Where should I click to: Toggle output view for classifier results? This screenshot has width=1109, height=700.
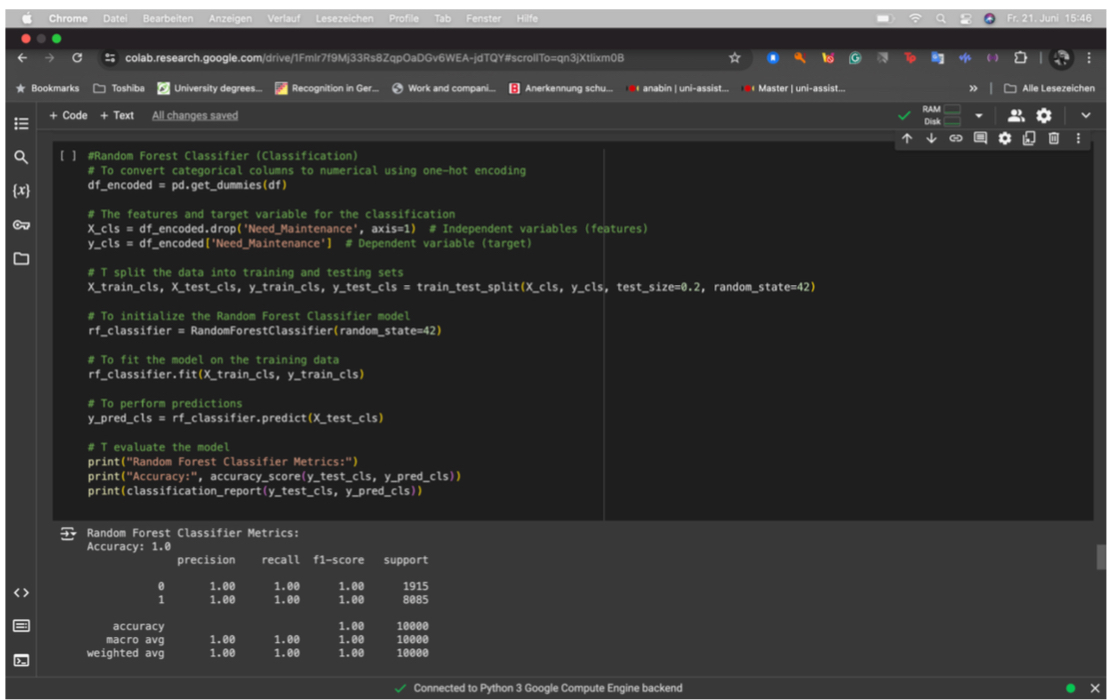click(68, 535)
